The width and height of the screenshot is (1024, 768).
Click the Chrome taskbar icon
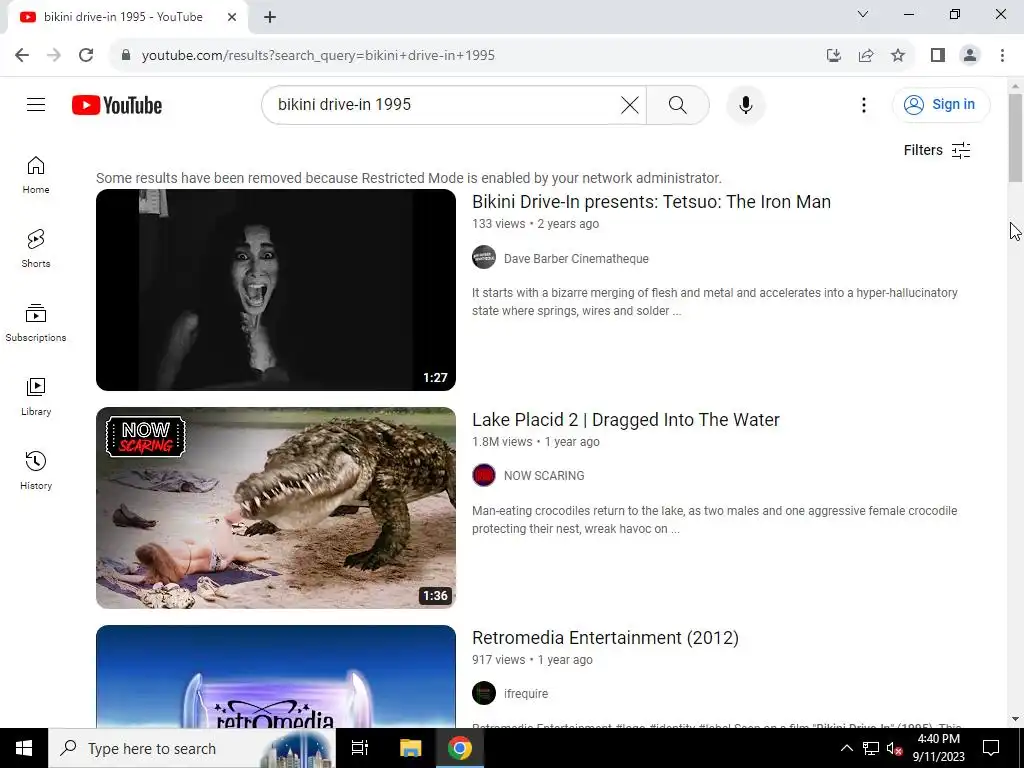(460, 748)
